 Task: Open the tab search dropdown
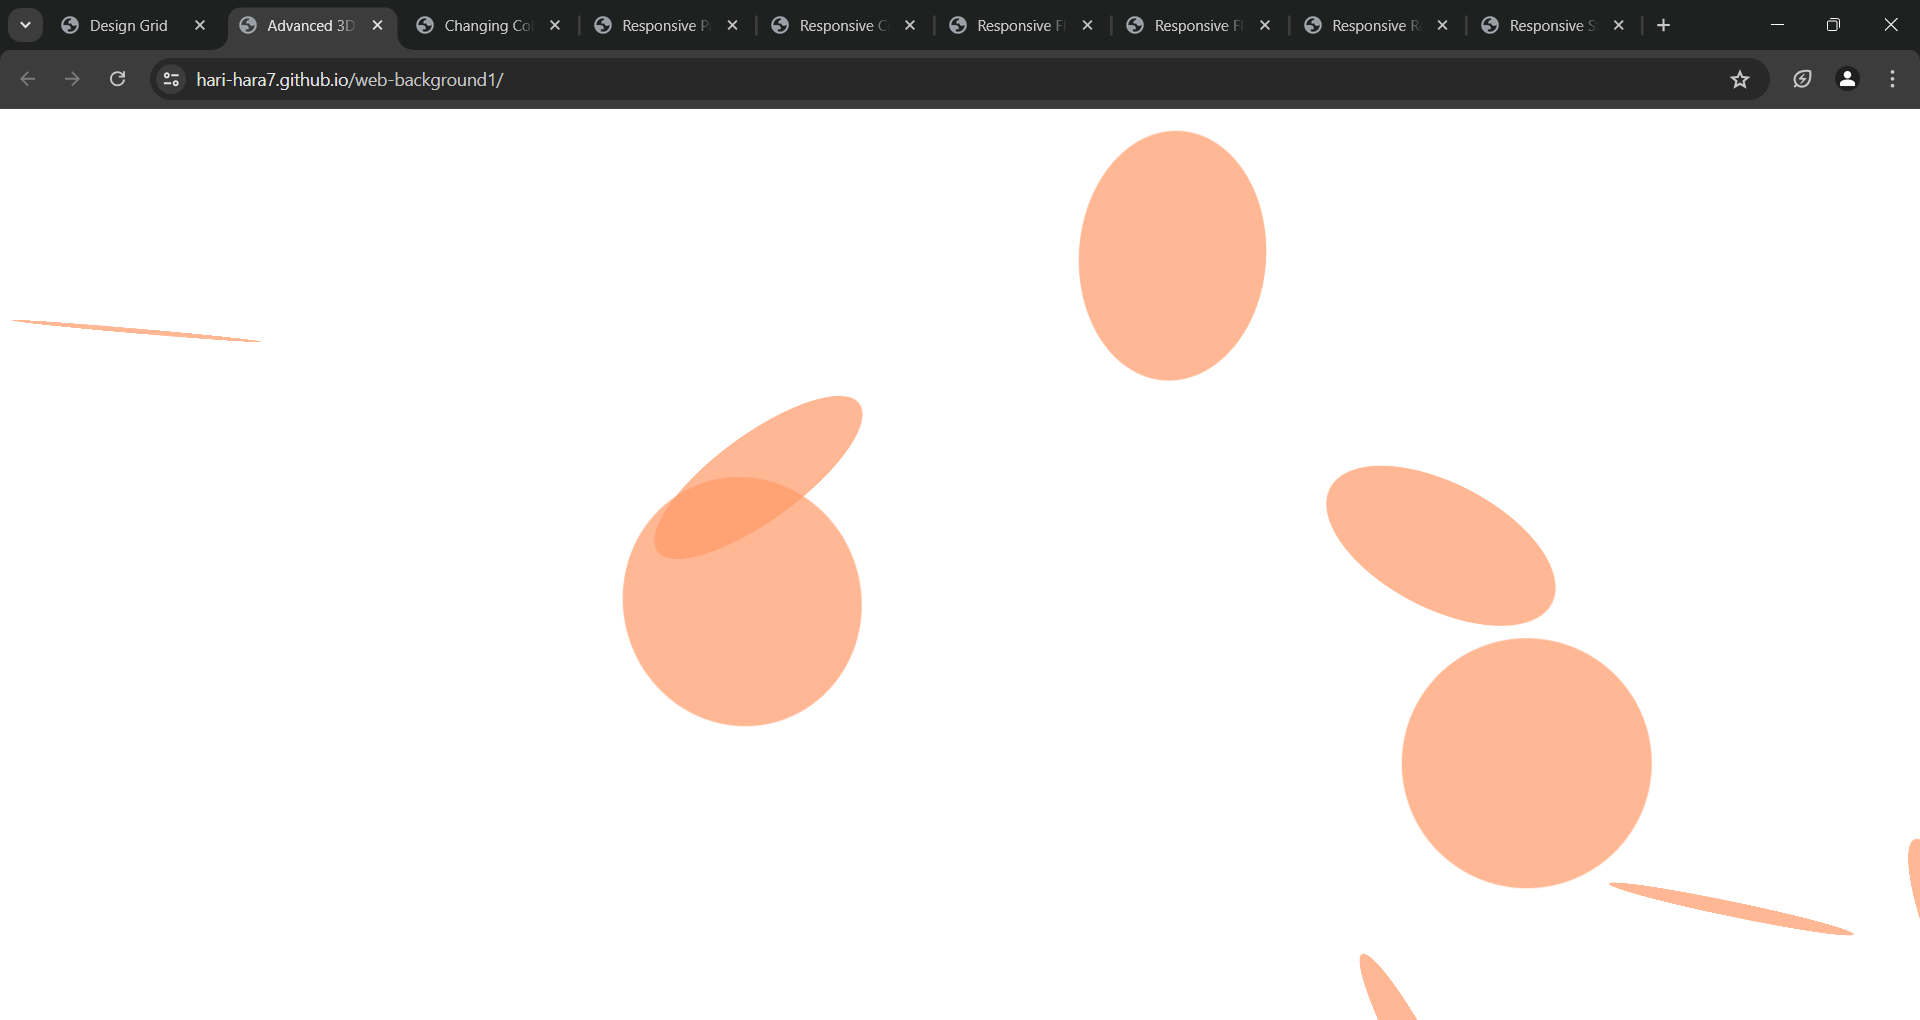coord(25,25)
